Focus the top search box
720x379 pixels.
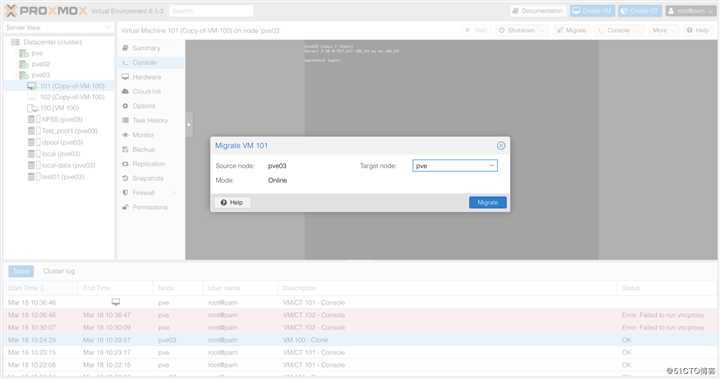coord(211,11)
